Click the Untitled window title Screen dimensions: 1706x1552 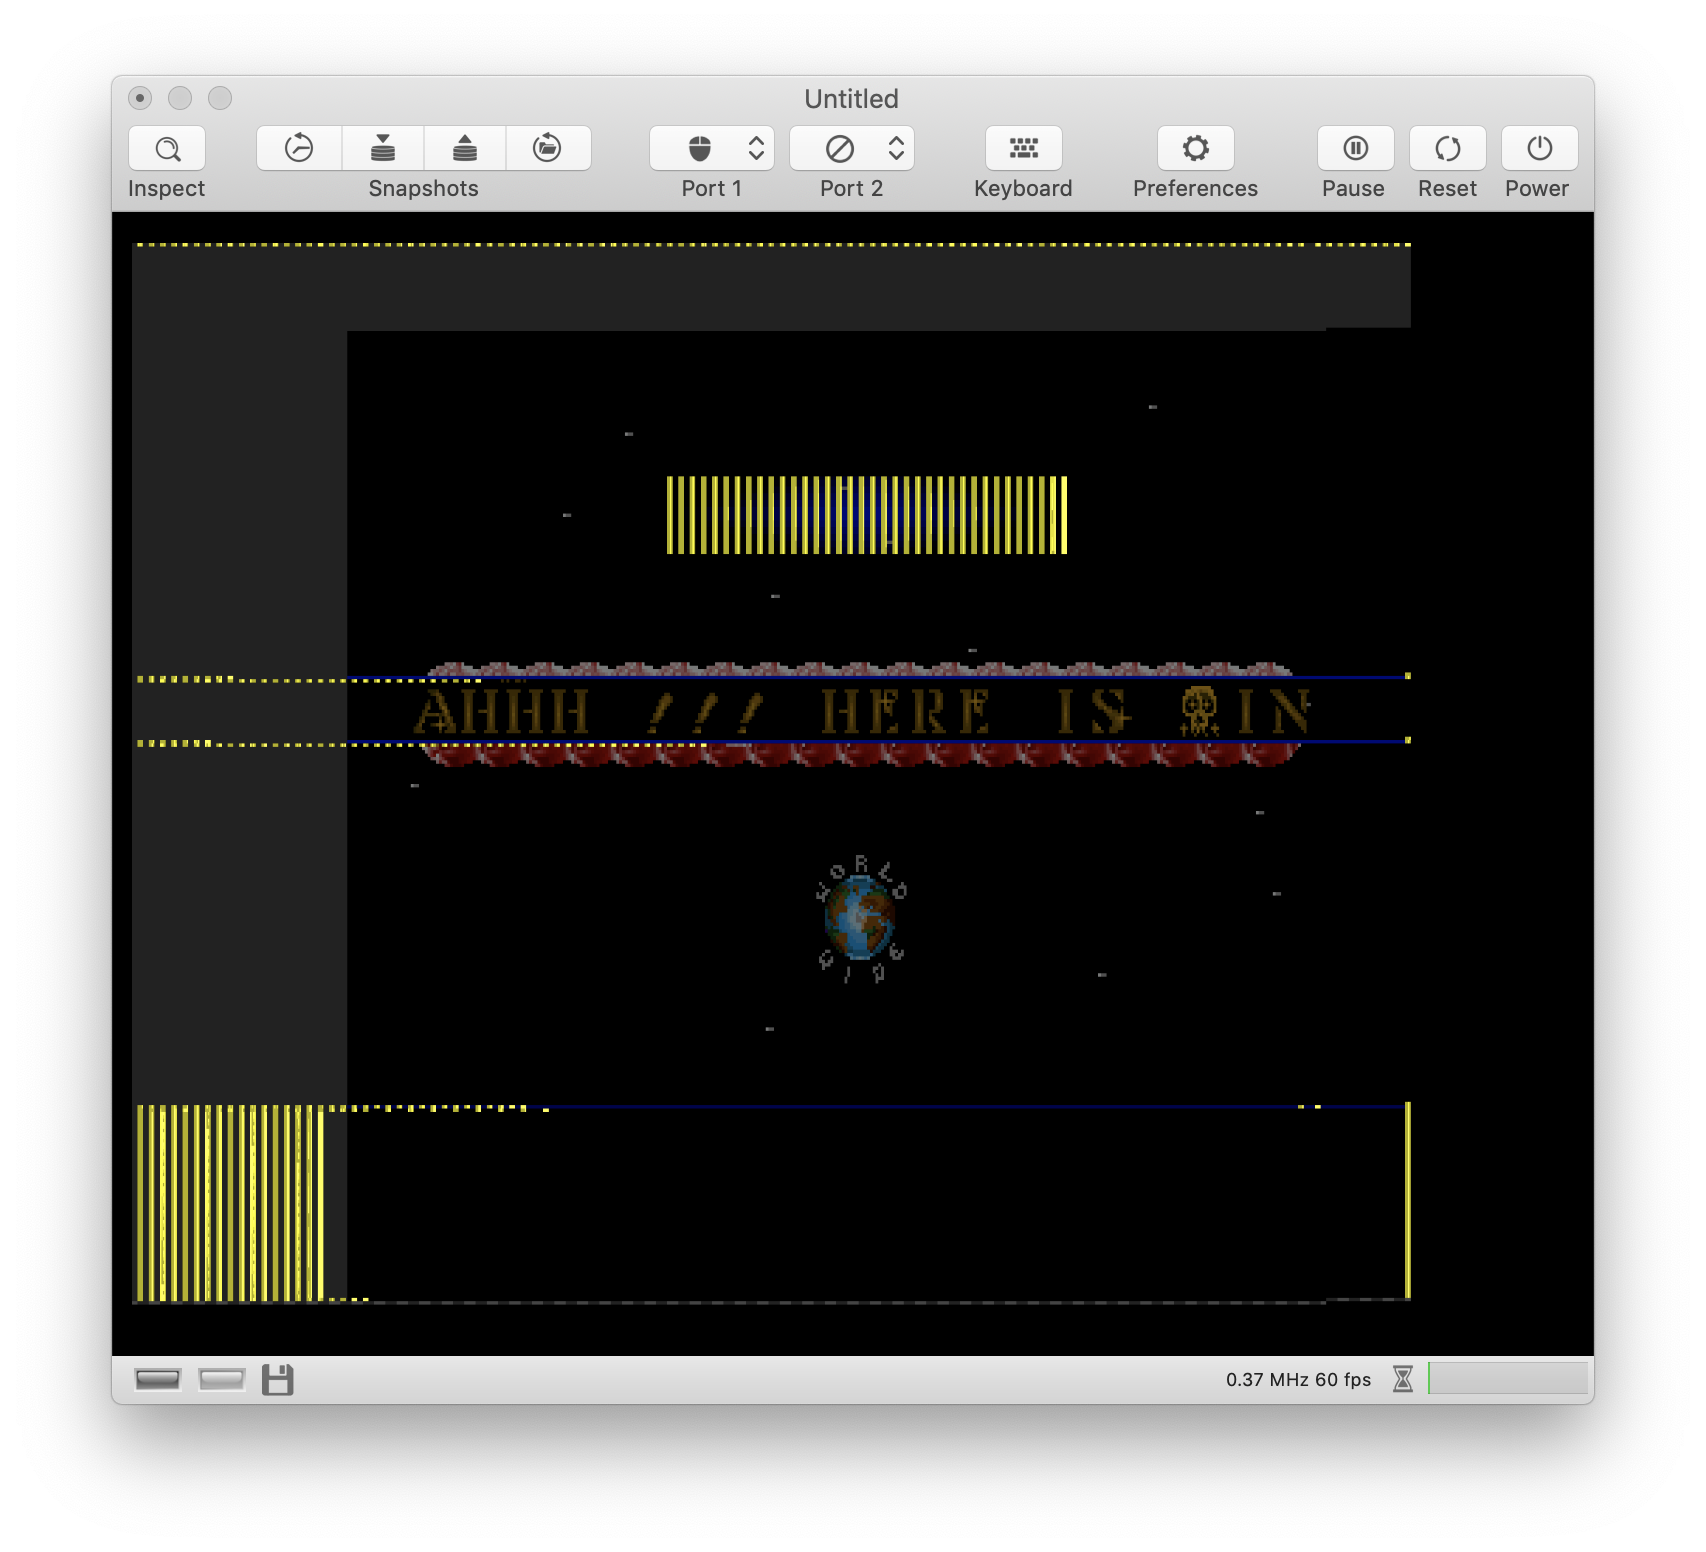coord(852,99)
